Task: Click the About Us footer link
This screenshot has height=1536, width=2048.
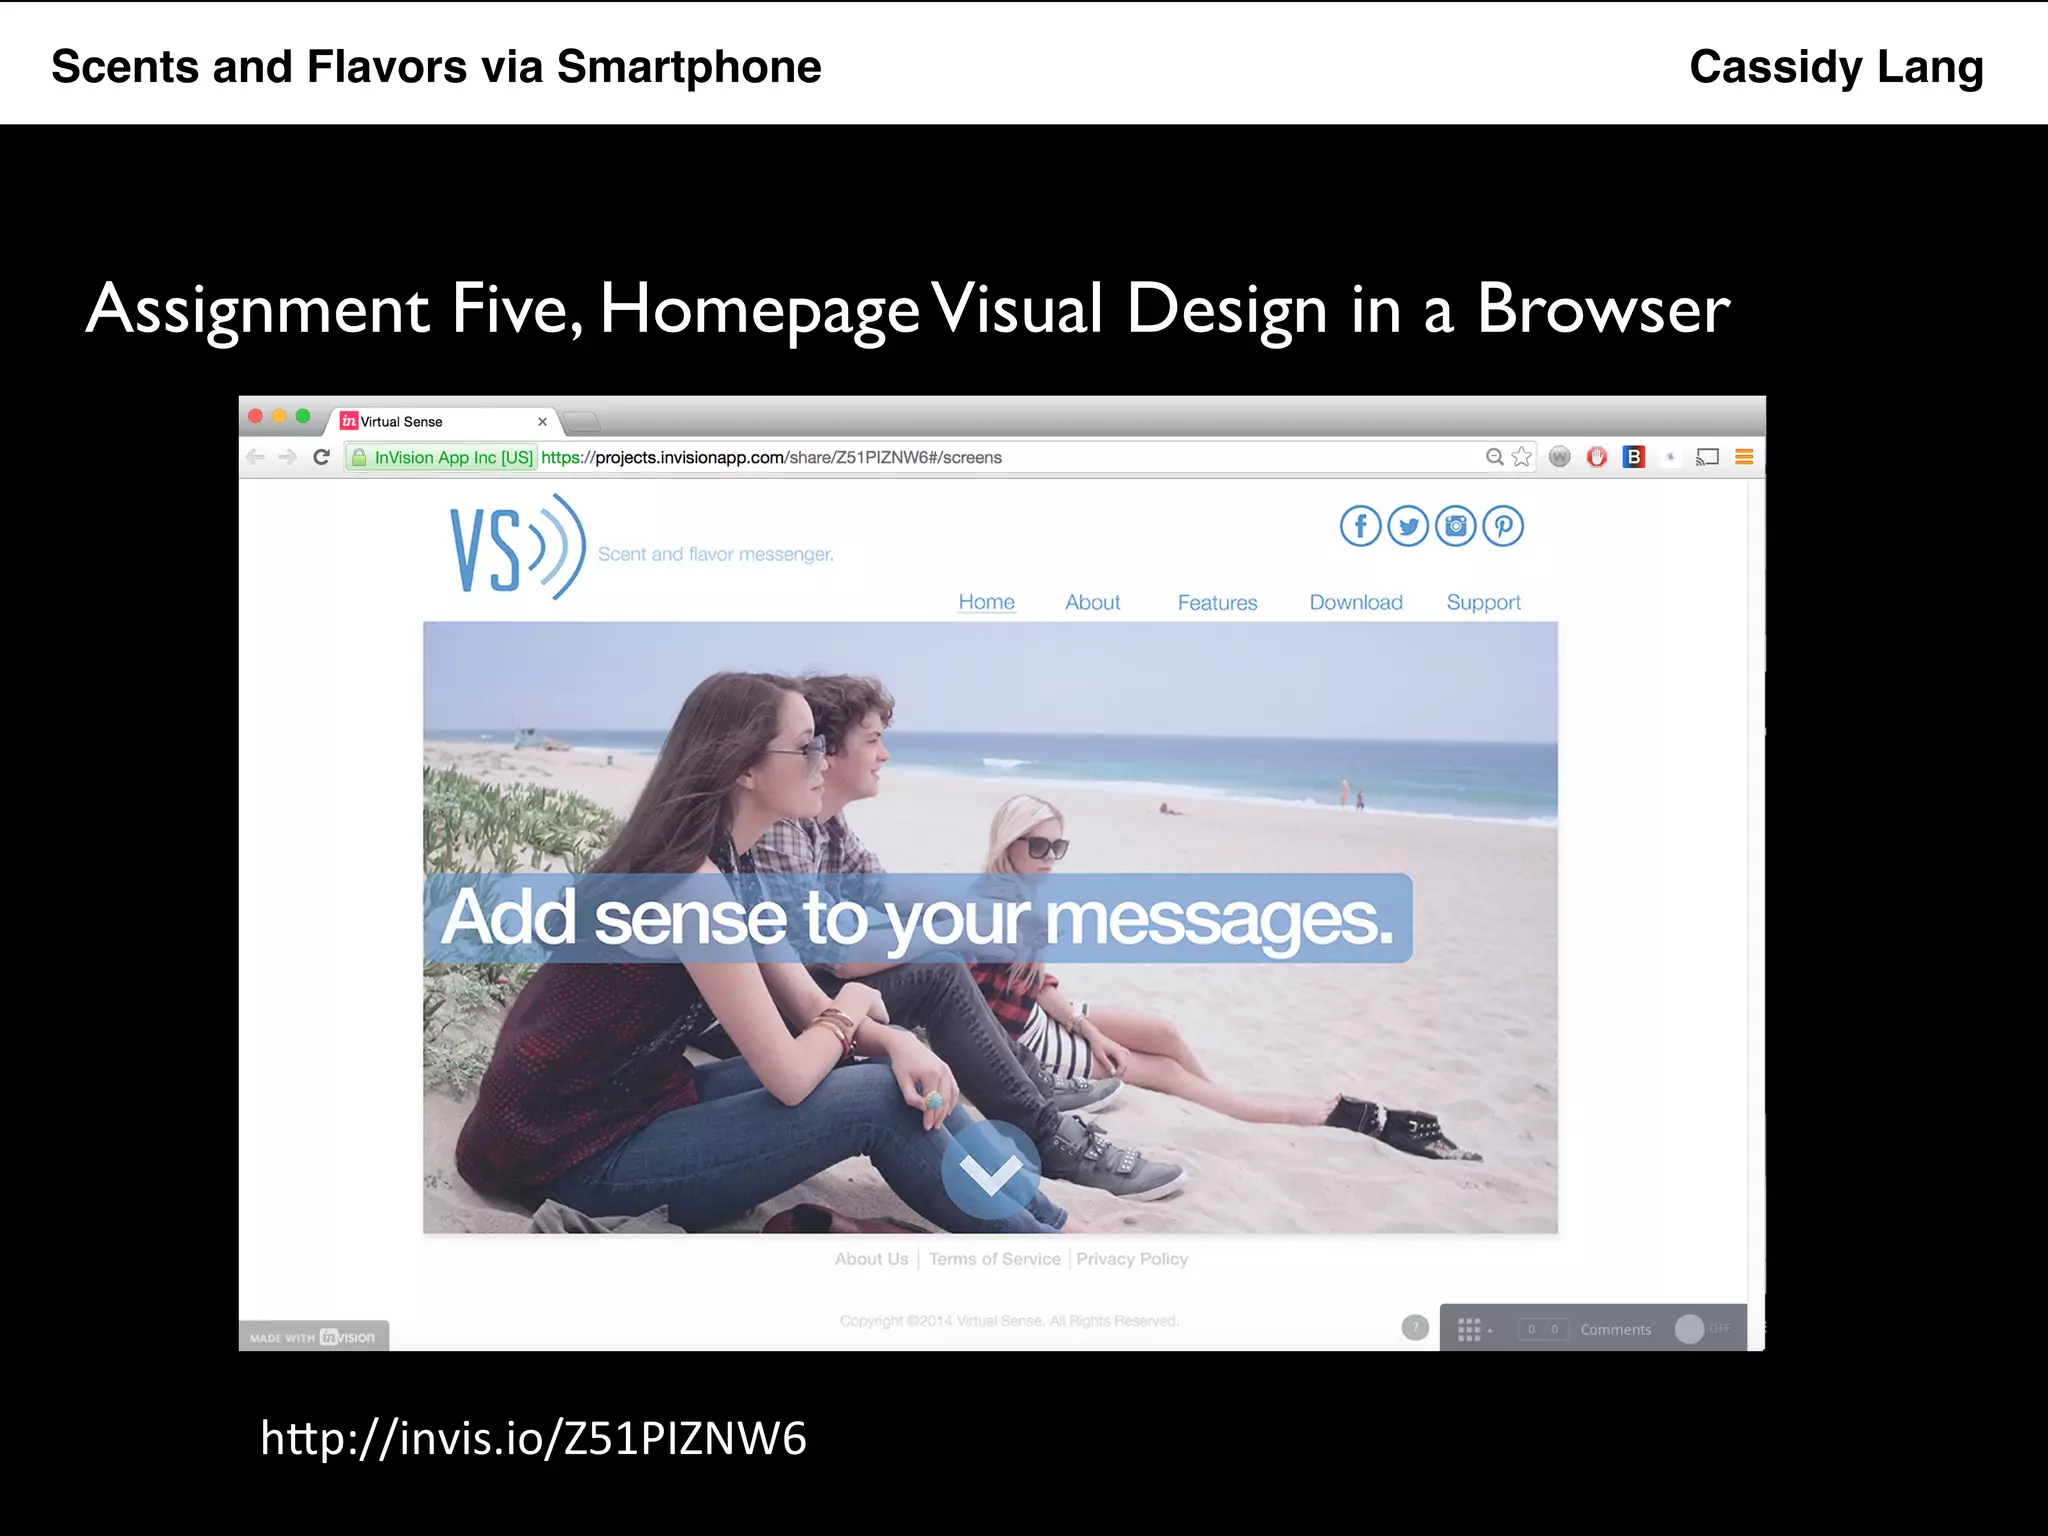Action: click(871, 1259)
